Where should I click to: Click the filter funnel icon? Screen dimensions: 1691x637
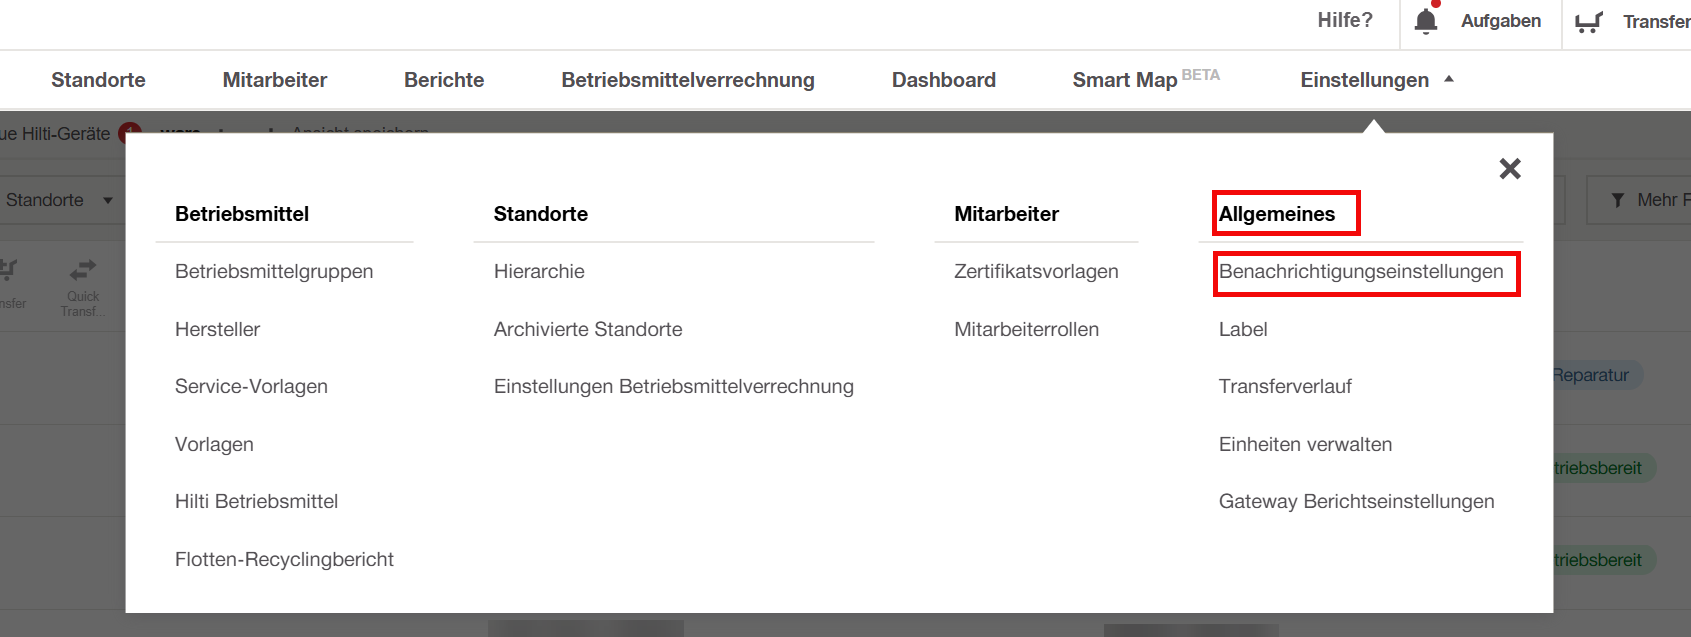[1618, 201]
